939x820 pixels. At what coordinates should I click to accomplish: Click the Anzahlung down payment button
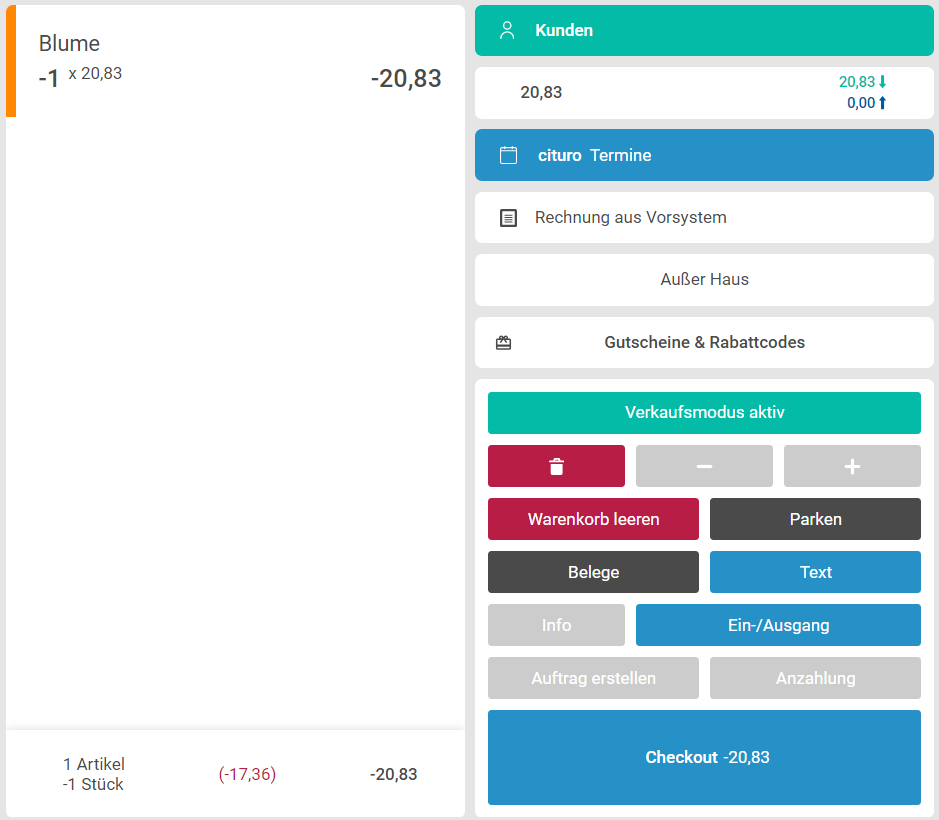pos(815,678)
